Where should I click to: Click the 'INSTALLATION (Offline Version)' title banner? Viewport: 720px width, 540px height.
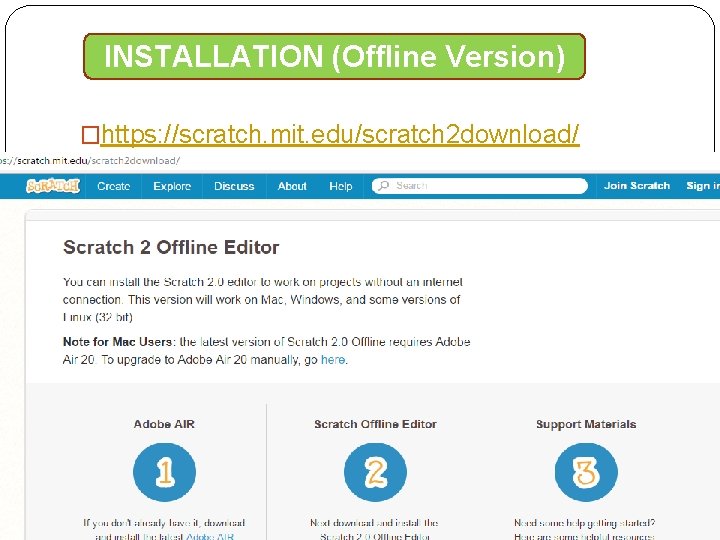tap(334, 56)
